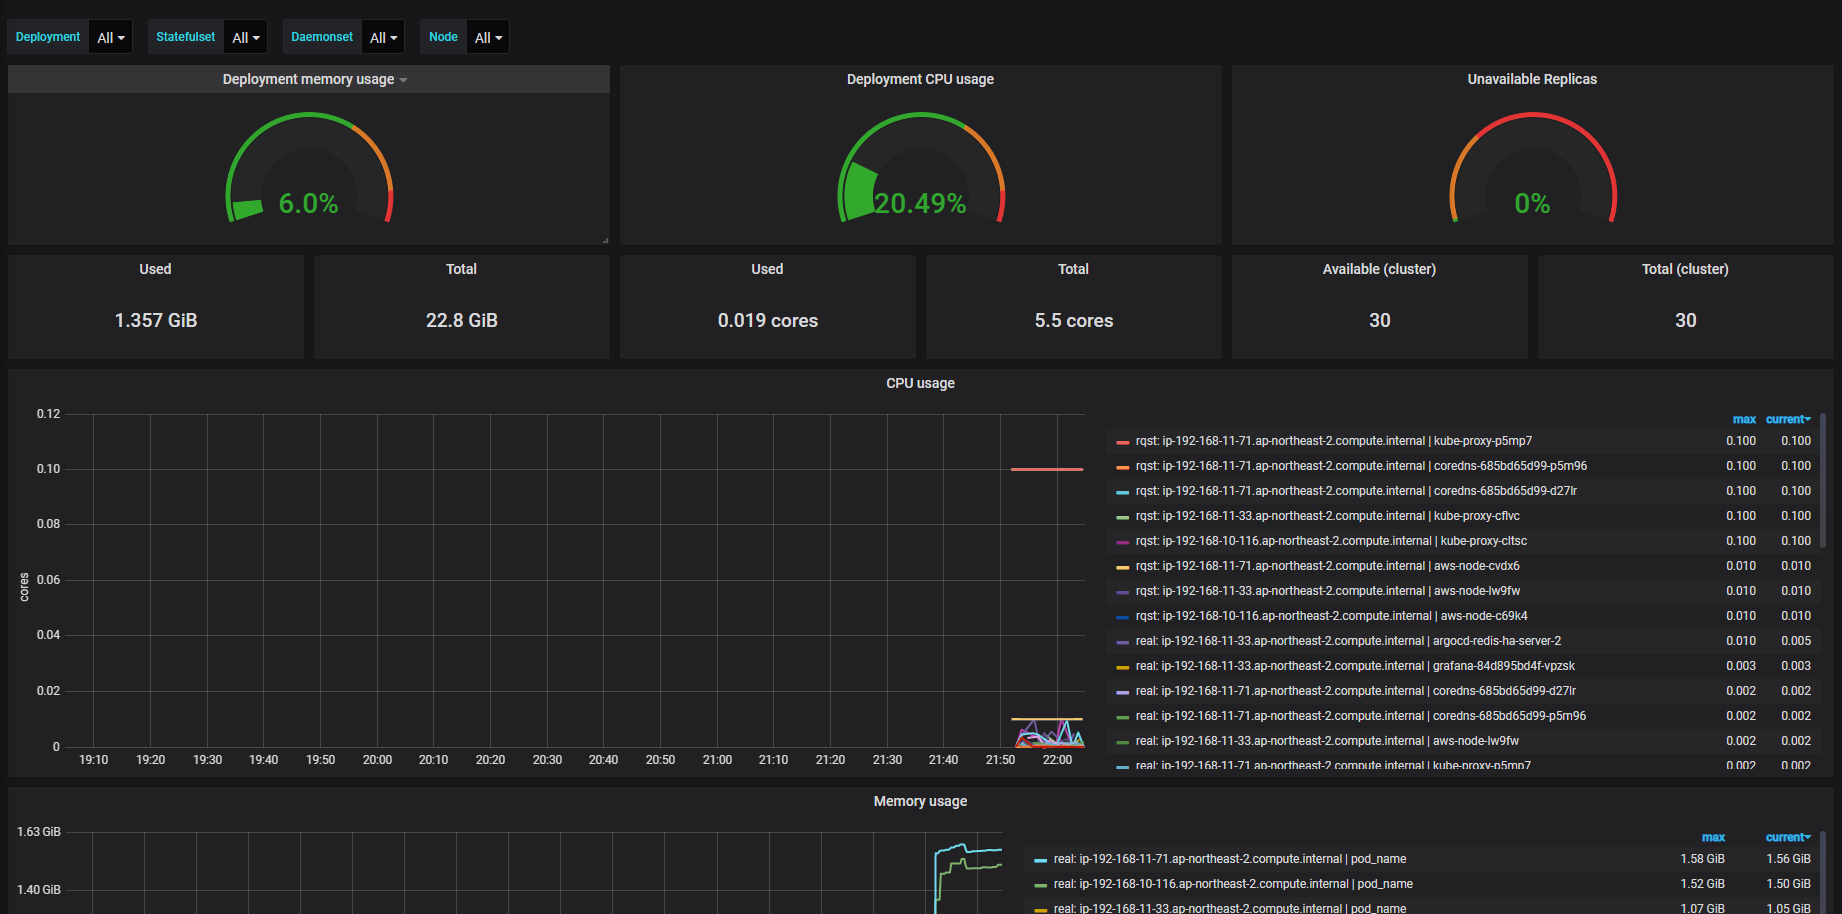The image size is (1842, 914).
Task: Grab resize handle of Deployment memory usage panel
Action: [x=605, y=240]
